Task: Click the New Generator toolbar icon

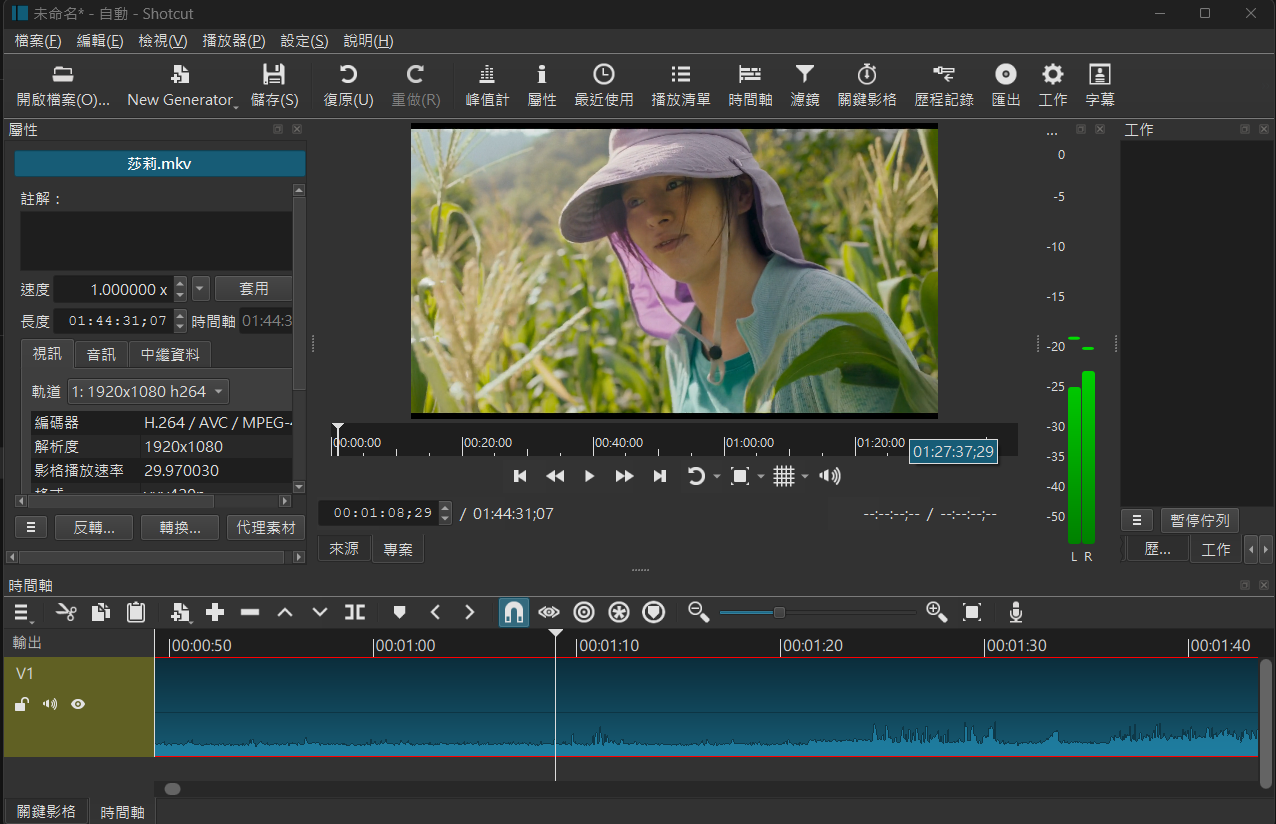Action: point(181,86)
